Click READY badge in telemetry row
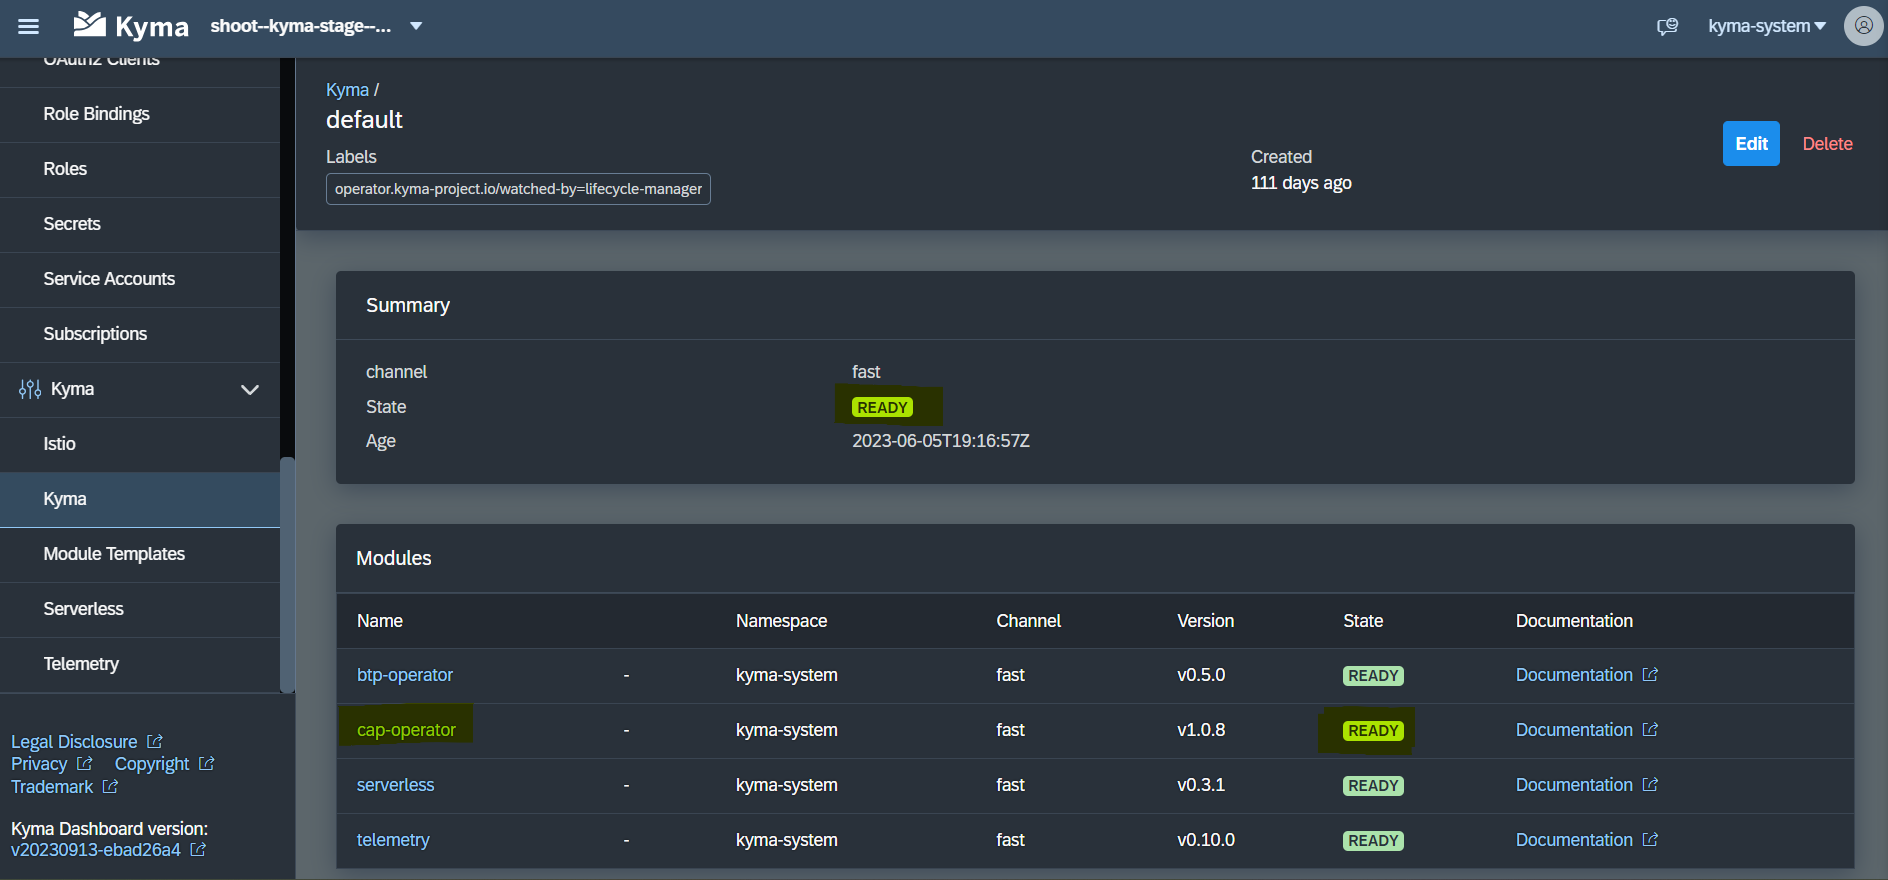This screenshot has width=1888, height=880. coord(1373,841)
